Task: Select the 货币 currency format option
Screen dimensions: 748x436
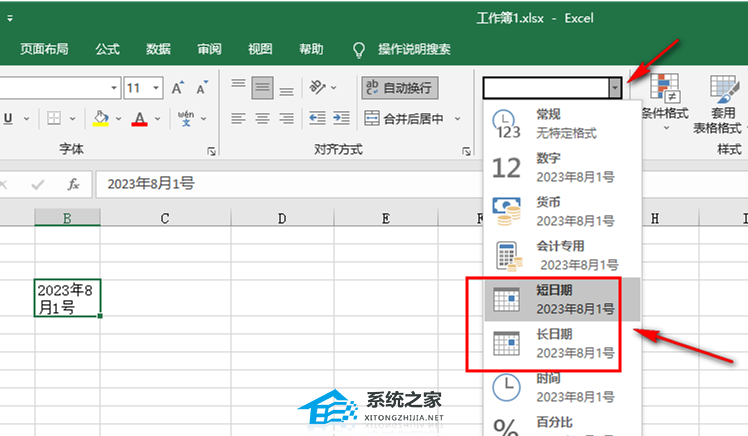Action: pos(562,211)
